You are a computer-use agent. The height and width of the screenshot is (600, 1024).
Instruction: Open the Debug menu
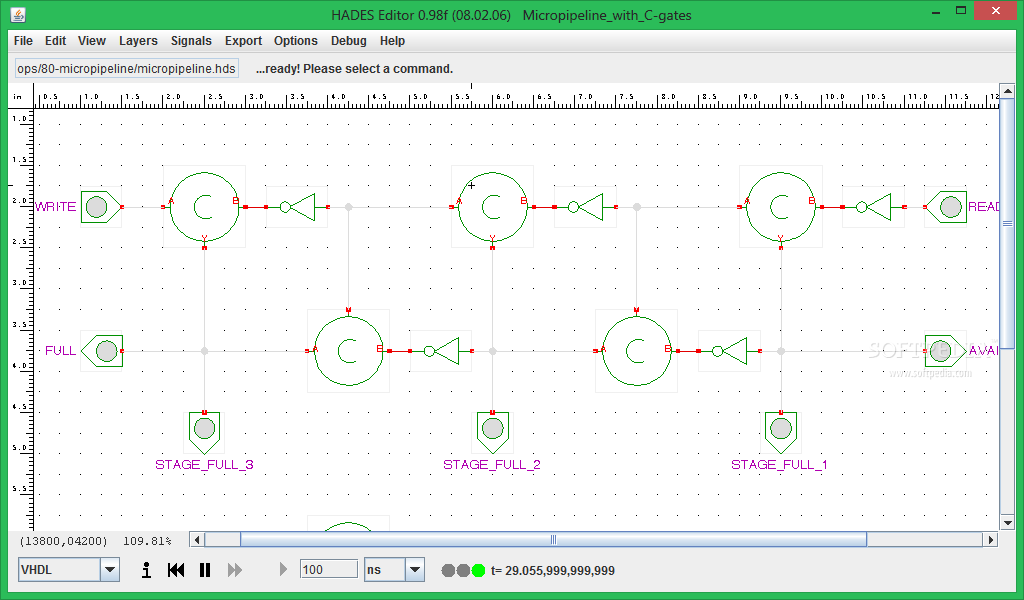coord(349,40)
